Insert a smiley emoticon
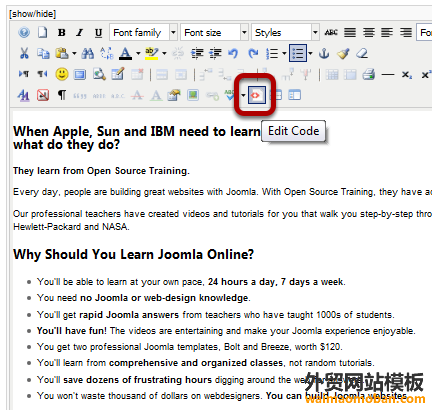The width and height of the screenshot is (432, 410). 62,74
